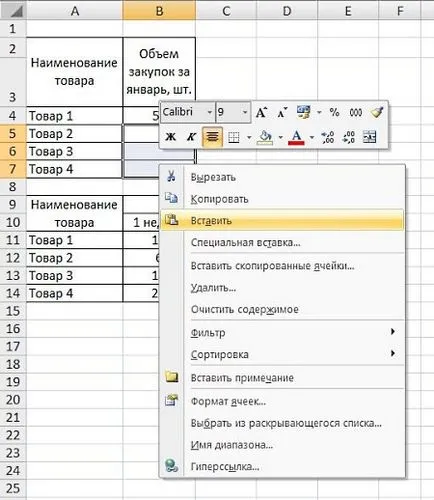
Task: Click the Fill Color paint bucket
Action: pyautogui.click(x=265, y=137)
